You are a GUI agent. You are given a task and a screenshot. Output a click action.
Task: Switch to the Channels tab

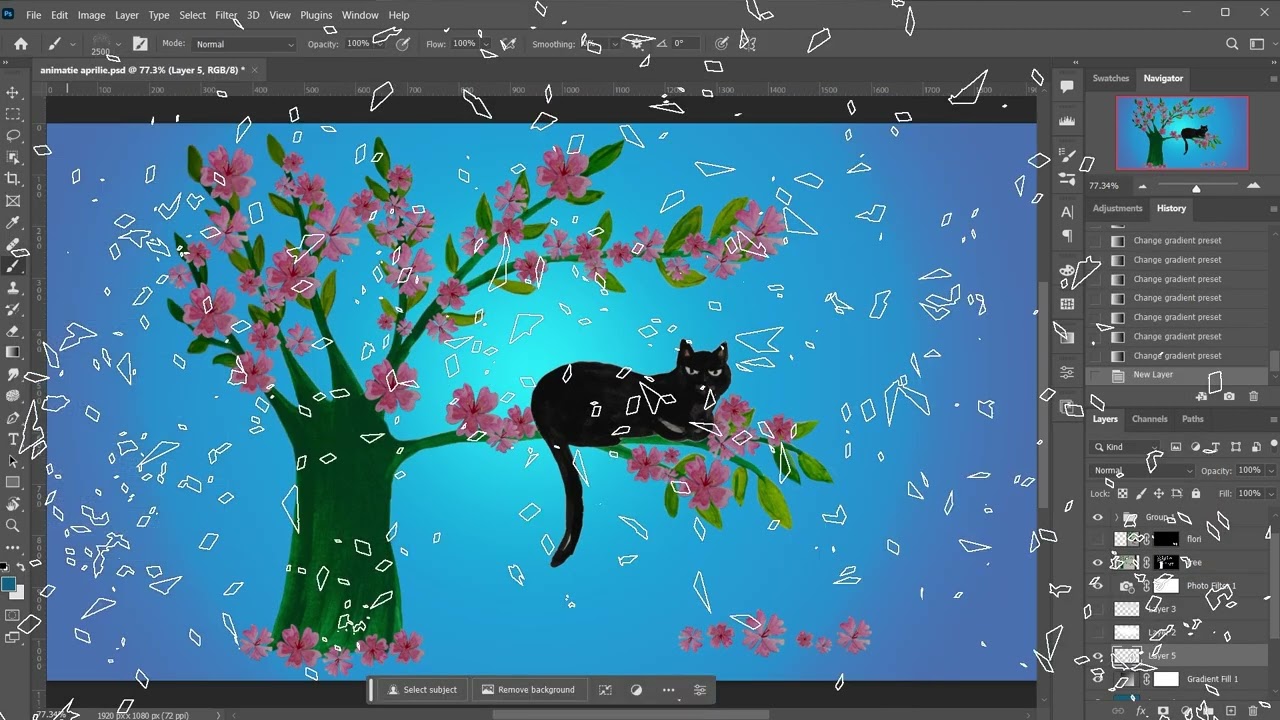pos(1149,419)
